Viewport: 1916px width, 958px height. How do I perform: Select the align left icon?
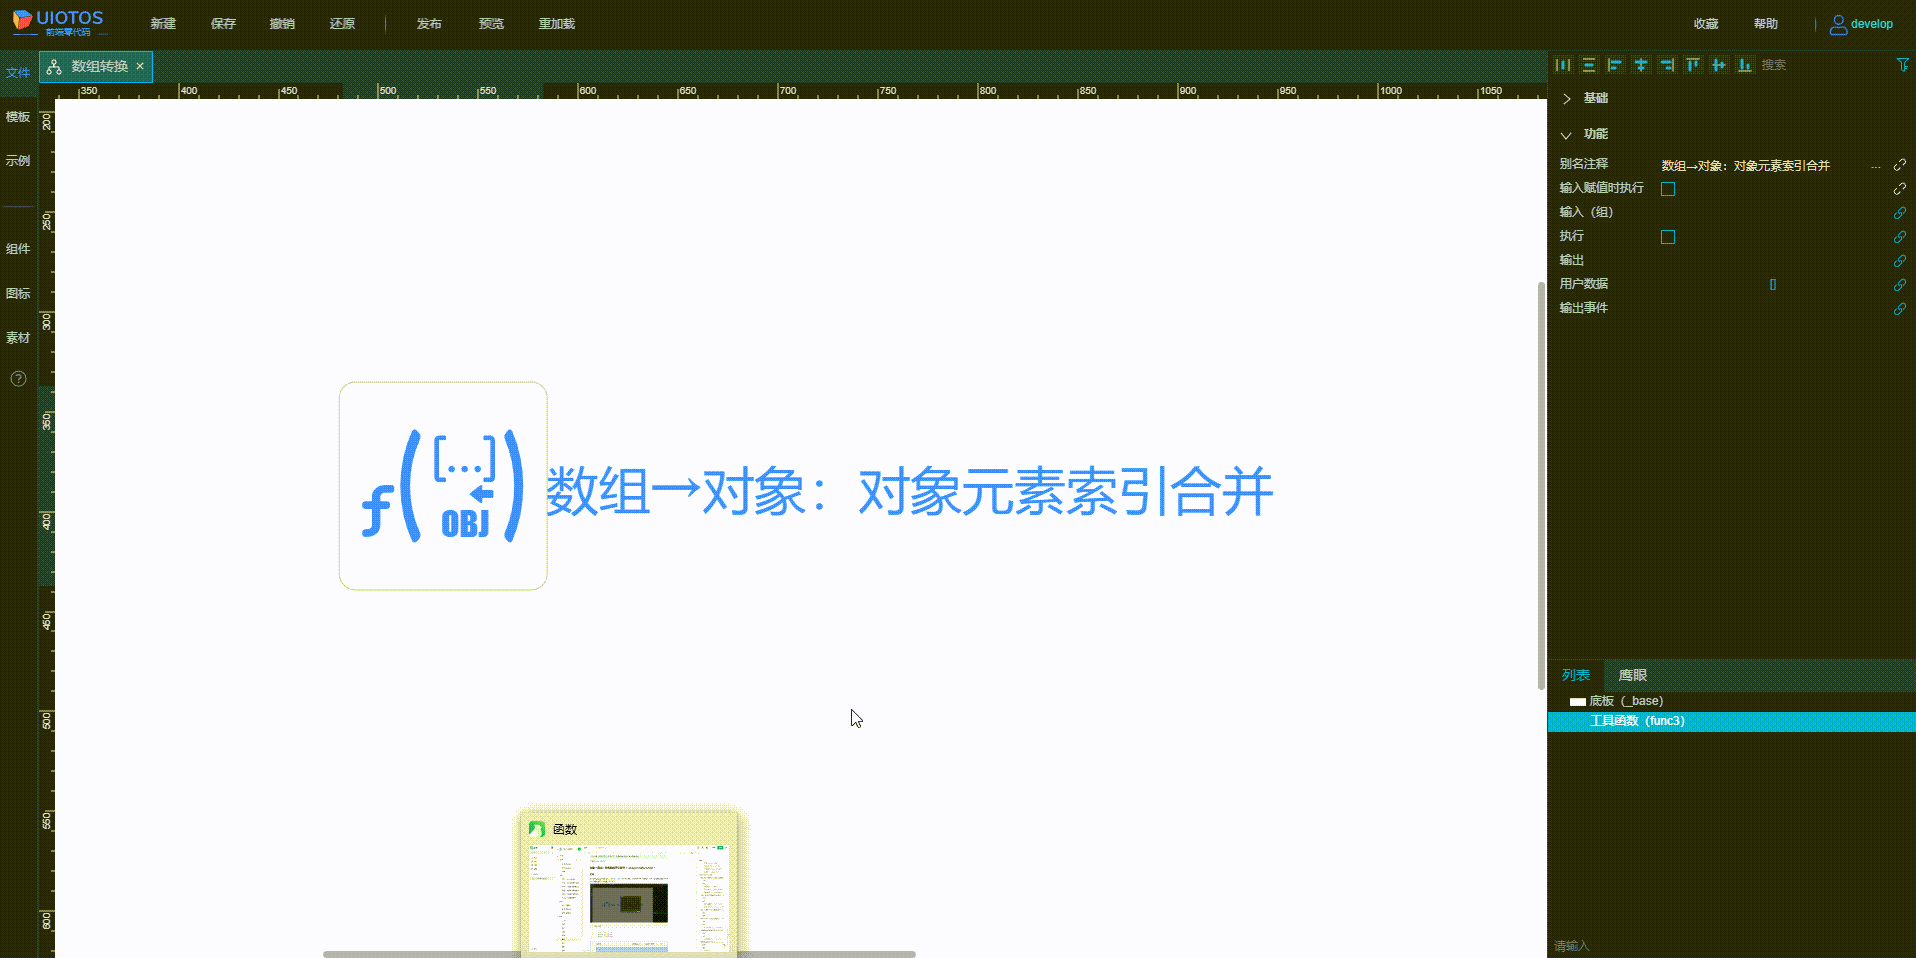click(x=1615, y=65)
